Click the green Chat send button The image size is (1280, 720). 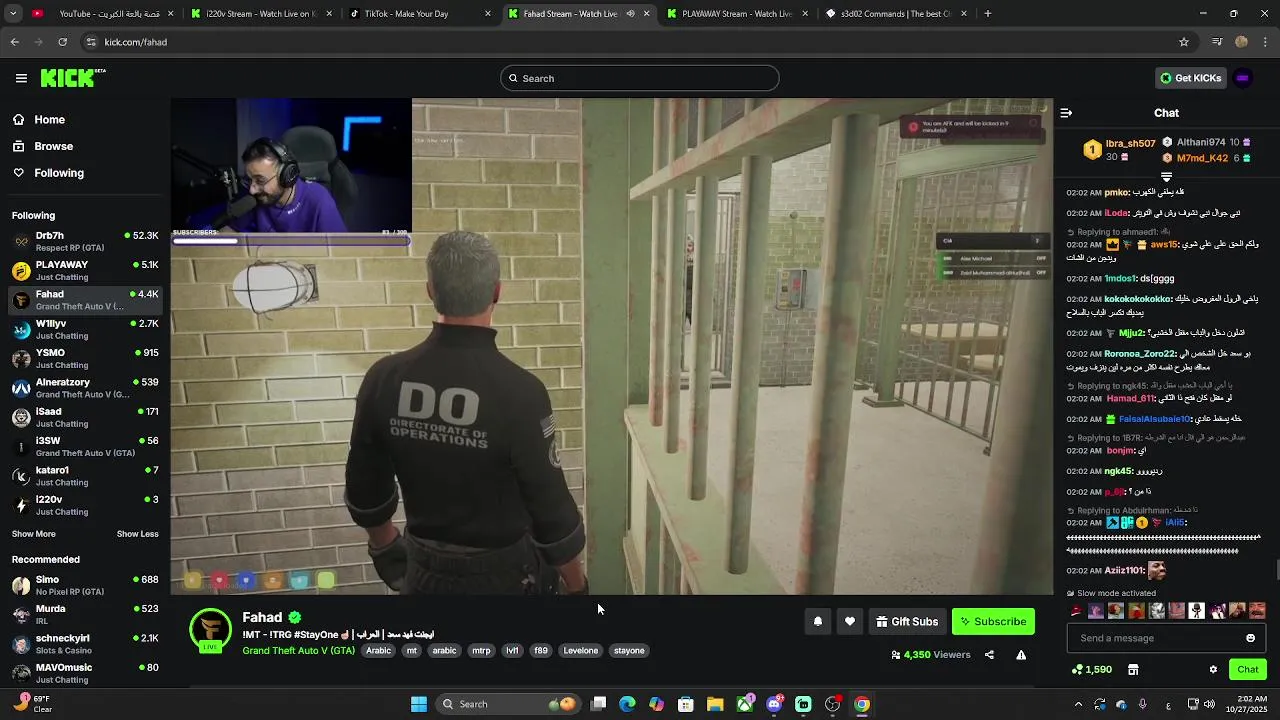[1248, 669]
